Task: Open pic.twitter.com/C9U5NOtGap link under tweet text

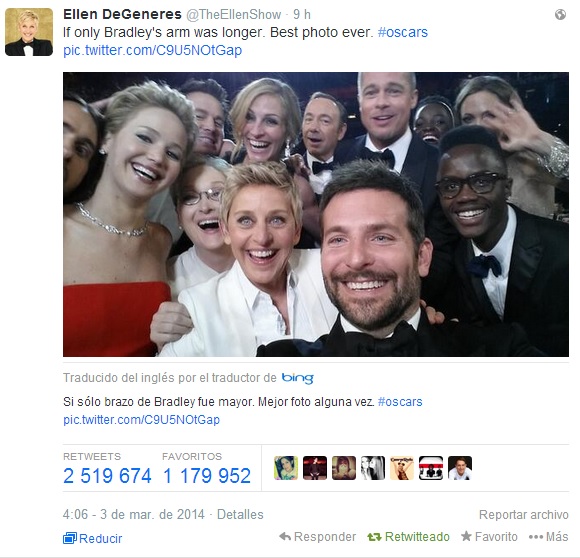Action: 152,50
